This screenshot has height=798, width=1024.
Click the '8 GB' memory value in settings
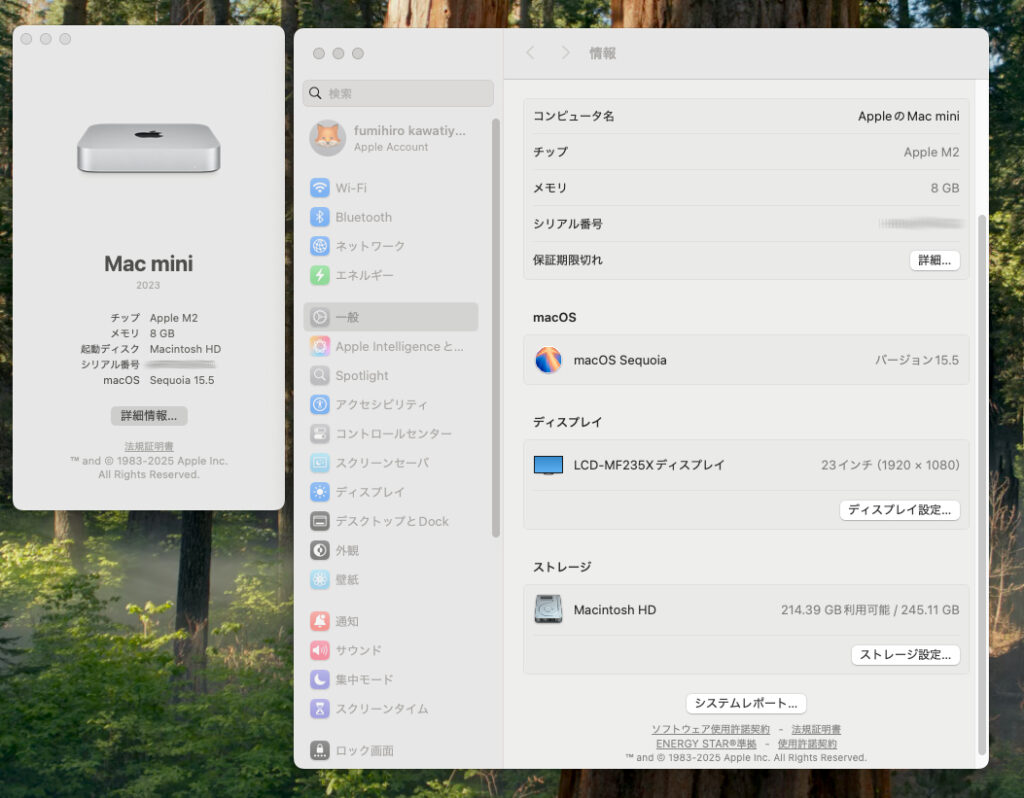pos(945,188)
